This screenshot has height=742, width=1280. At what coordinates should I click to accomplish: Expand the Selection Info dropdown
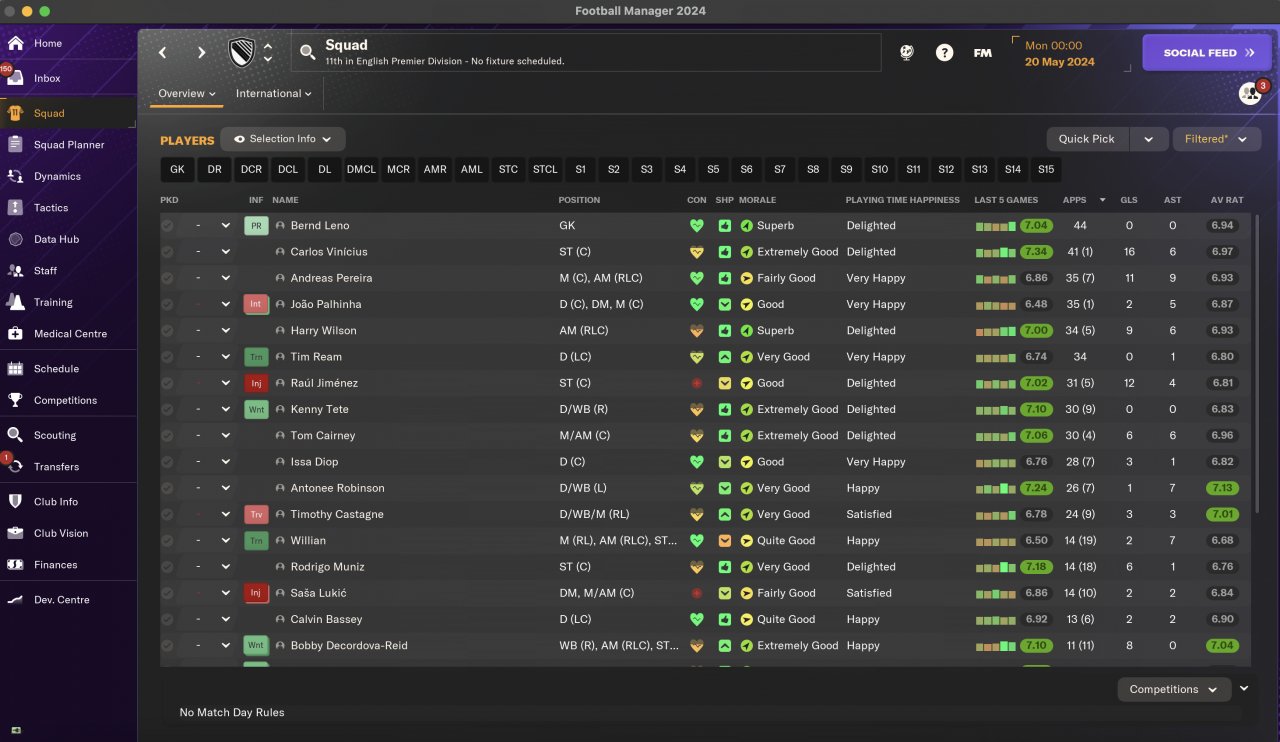coord(283,139)
